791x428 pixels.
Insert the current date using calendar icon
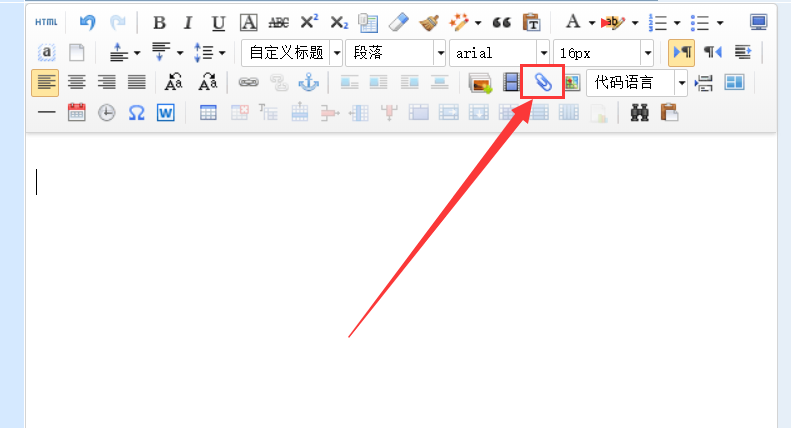[x=77, y=113]
